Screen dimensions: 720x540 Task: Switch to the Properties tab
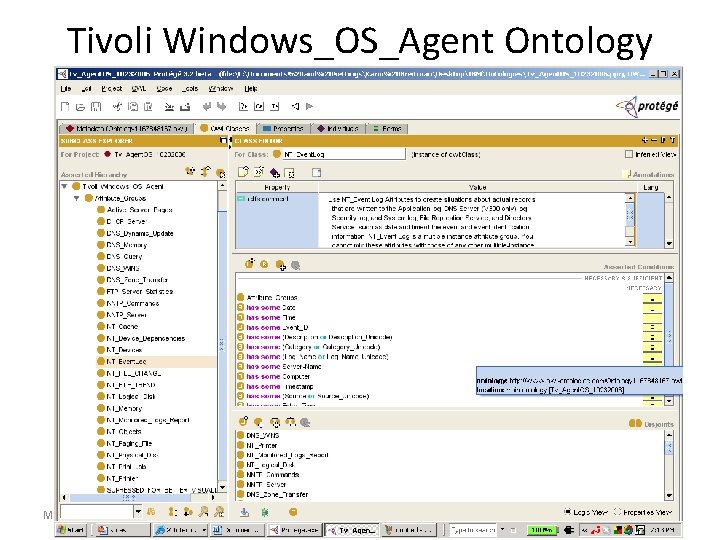pos(283,129)
